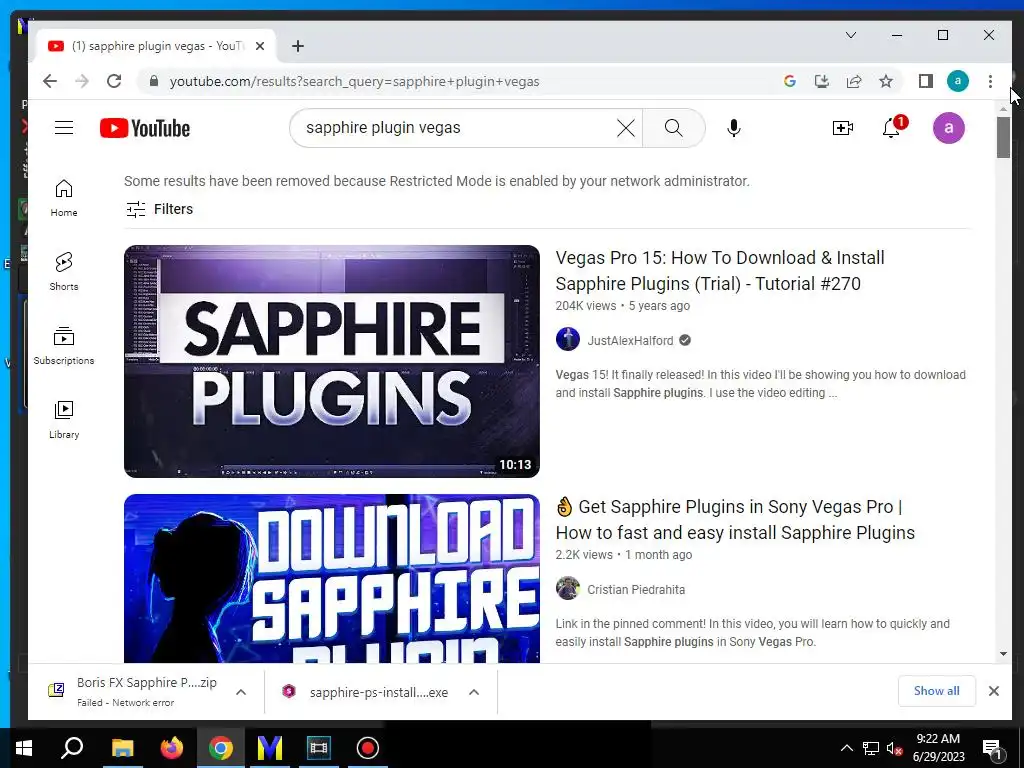Open the Windows notification center
This screenshot has width=1024, height=768.
click(x=992, y=748)
